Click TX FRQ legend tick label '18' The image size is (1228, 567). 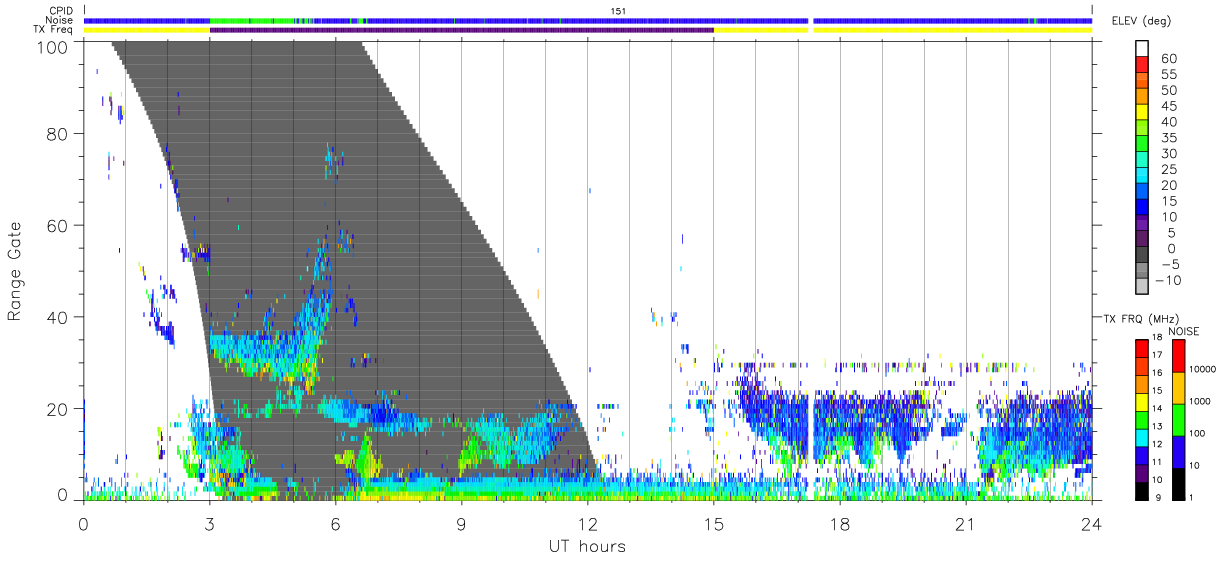tap(1159, 338)
